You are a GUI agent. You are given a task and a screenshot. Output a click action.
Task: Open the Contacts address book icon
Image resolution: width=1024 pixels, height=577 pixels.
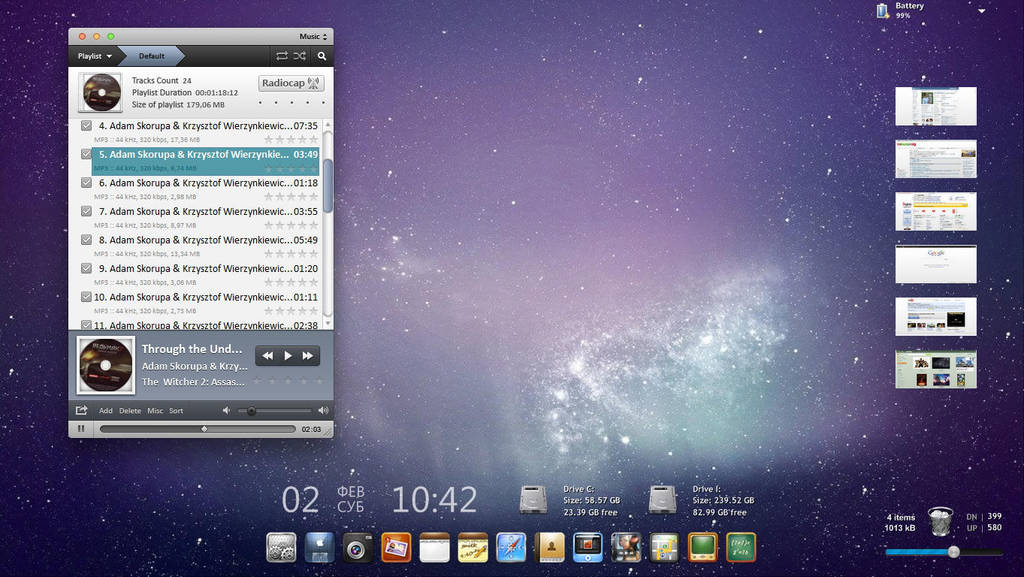pos(550,548)
